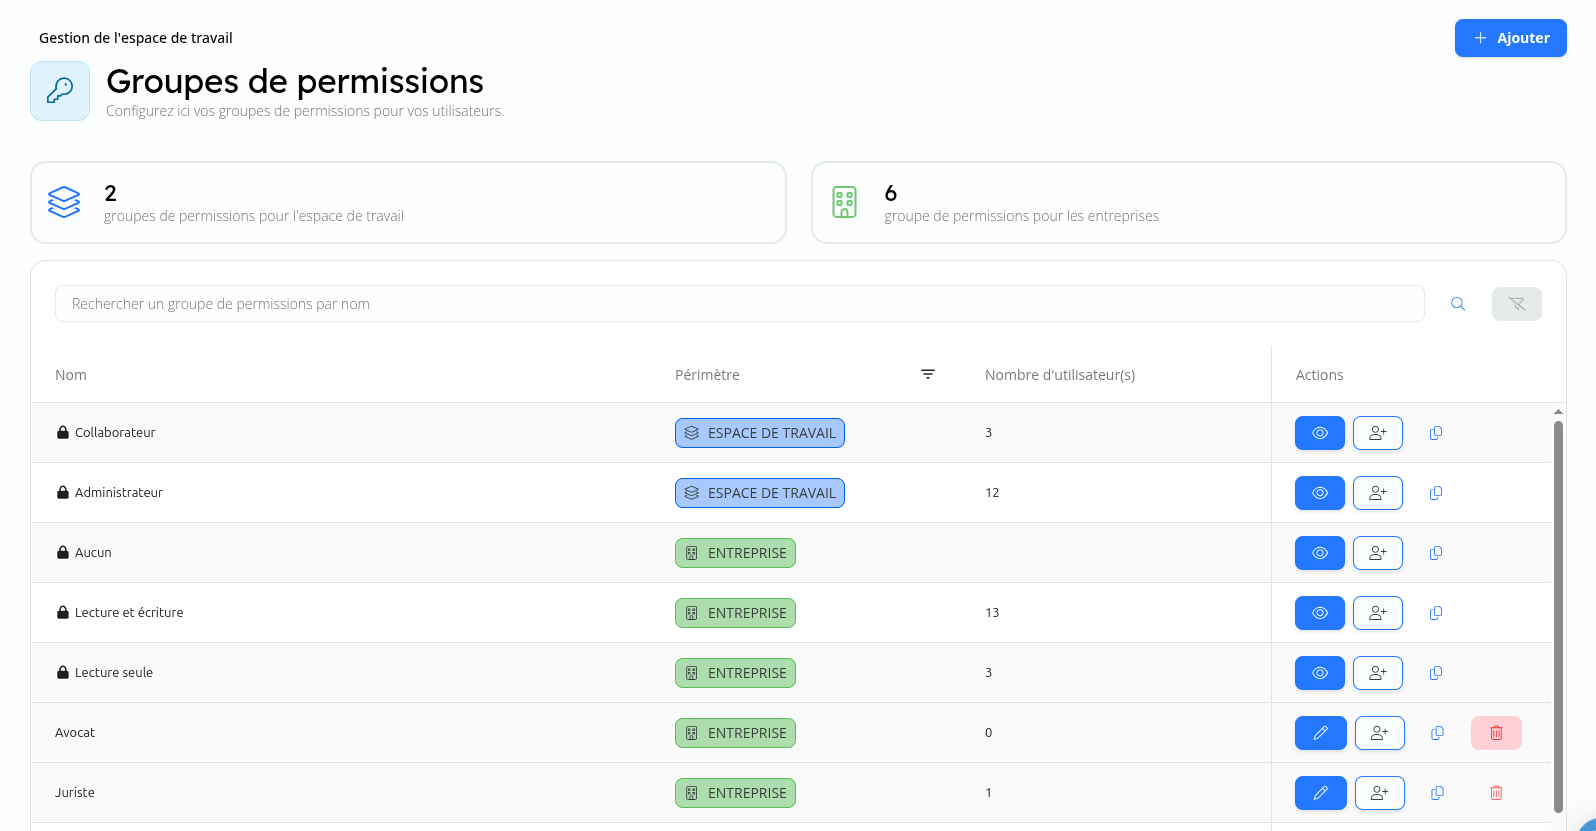1596x831 pixels.
Task: Select the workspace permission groups card
Action: 408,203
